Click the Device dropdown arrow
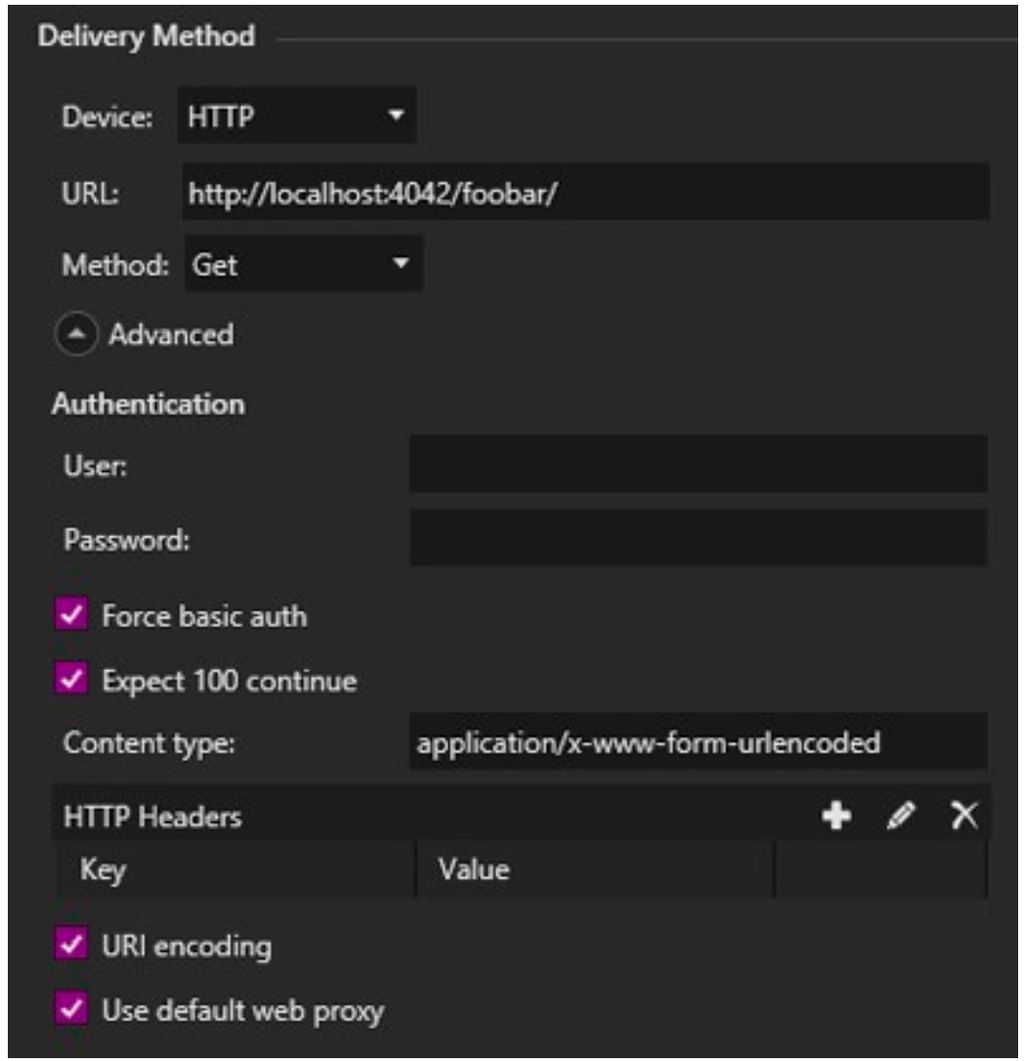1024x1061 pixels. (x=397, y=115)
